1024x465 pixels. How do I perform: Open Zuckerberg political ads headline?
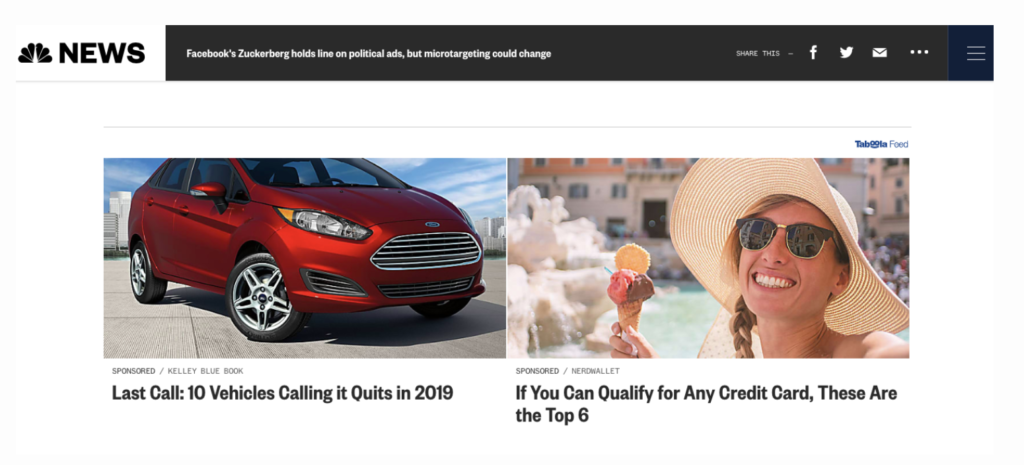coord(368,54)
